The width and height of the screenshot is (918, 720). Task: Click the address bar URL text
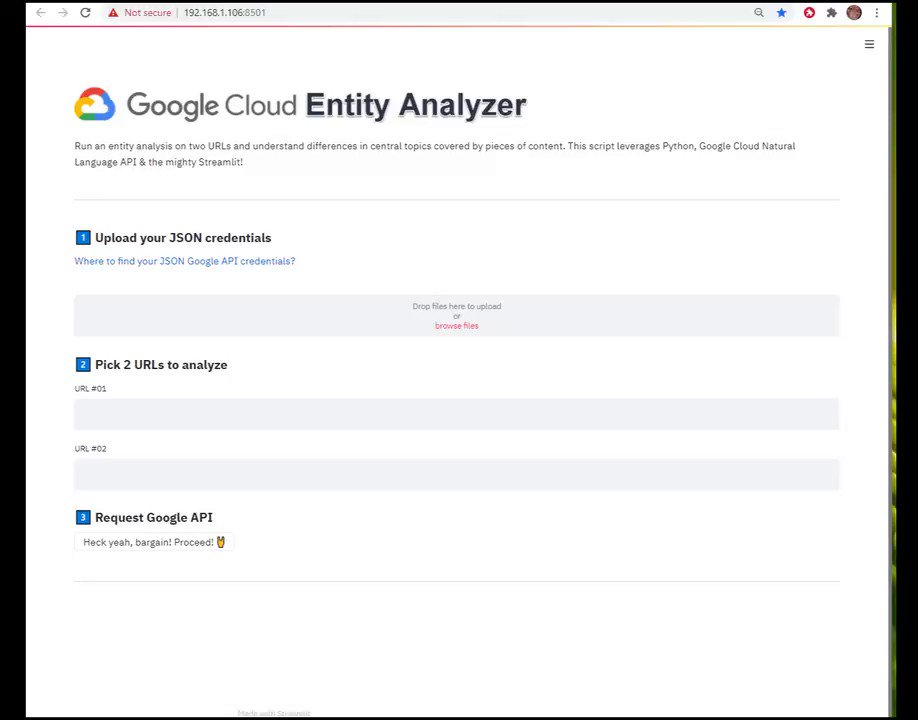[x=225, y=13]
